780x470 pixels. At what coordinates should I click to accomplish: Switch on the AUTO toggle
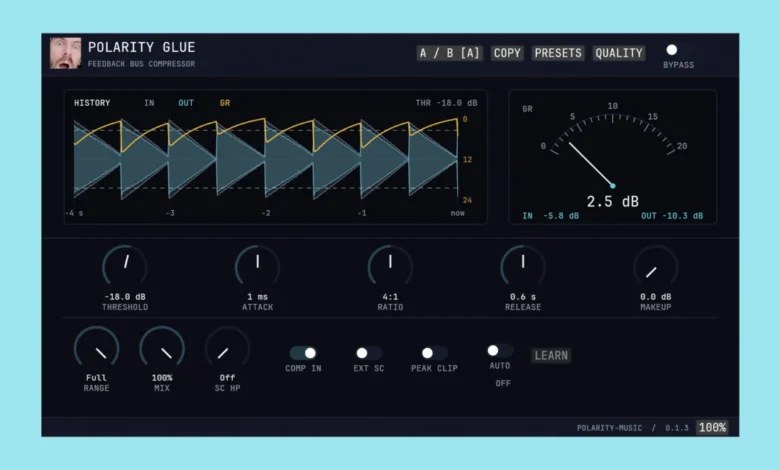click(499, 351)
